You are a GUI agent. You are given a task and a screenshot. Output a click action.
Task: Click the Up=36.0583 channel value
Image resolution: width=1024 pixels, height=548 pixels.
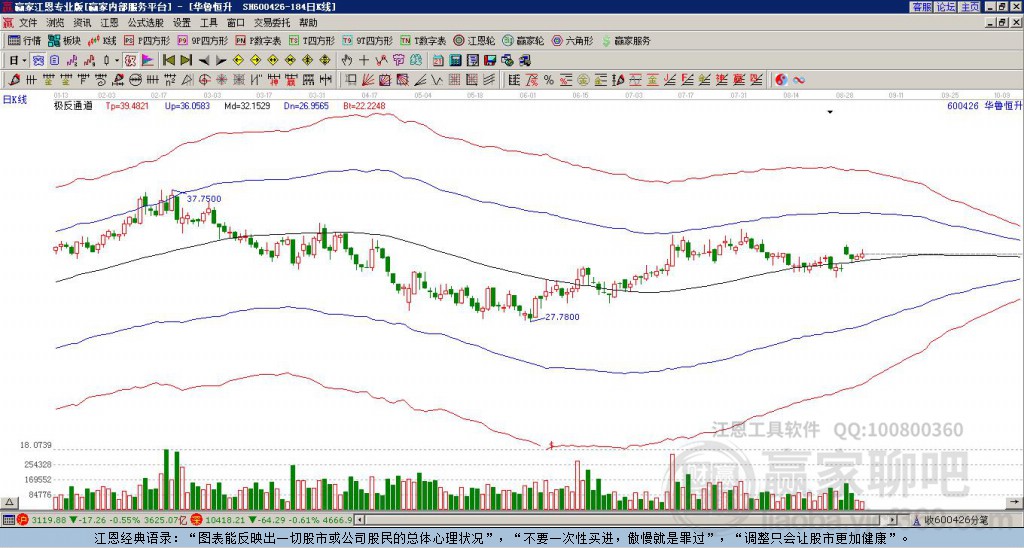pos(187,106)
